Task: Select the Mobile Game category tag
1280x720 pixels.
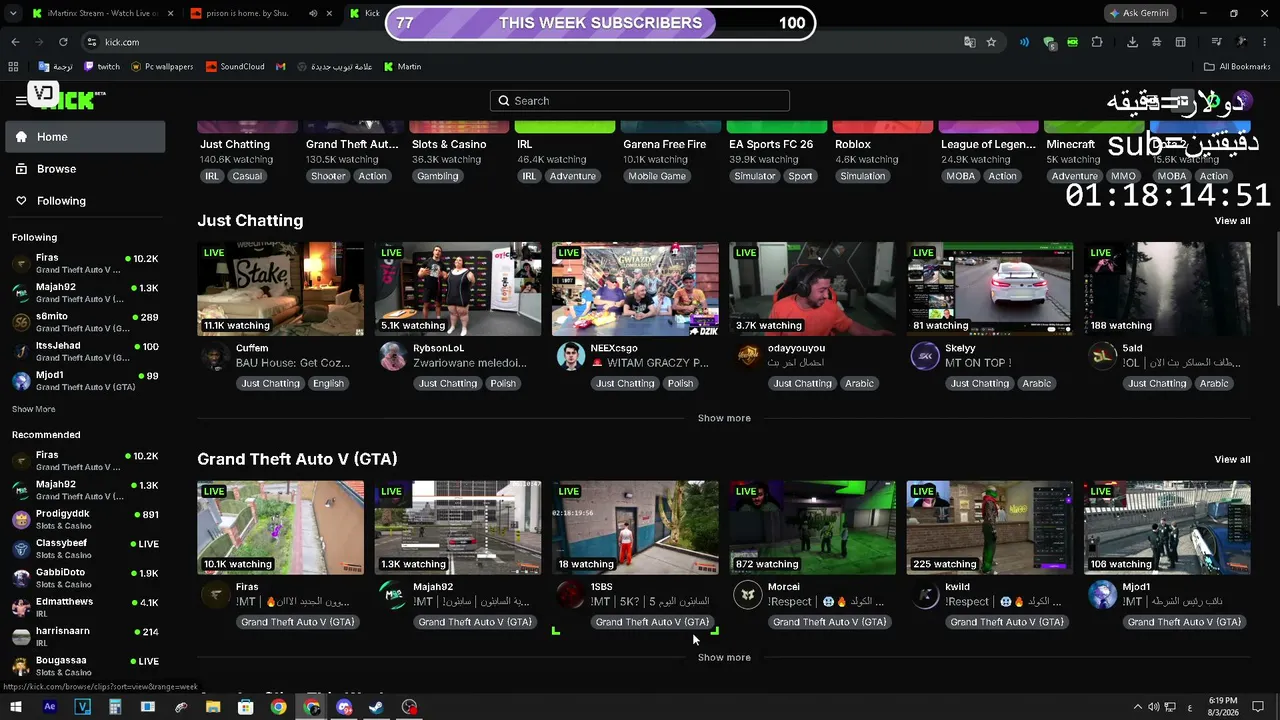Action: coord(657,176)
